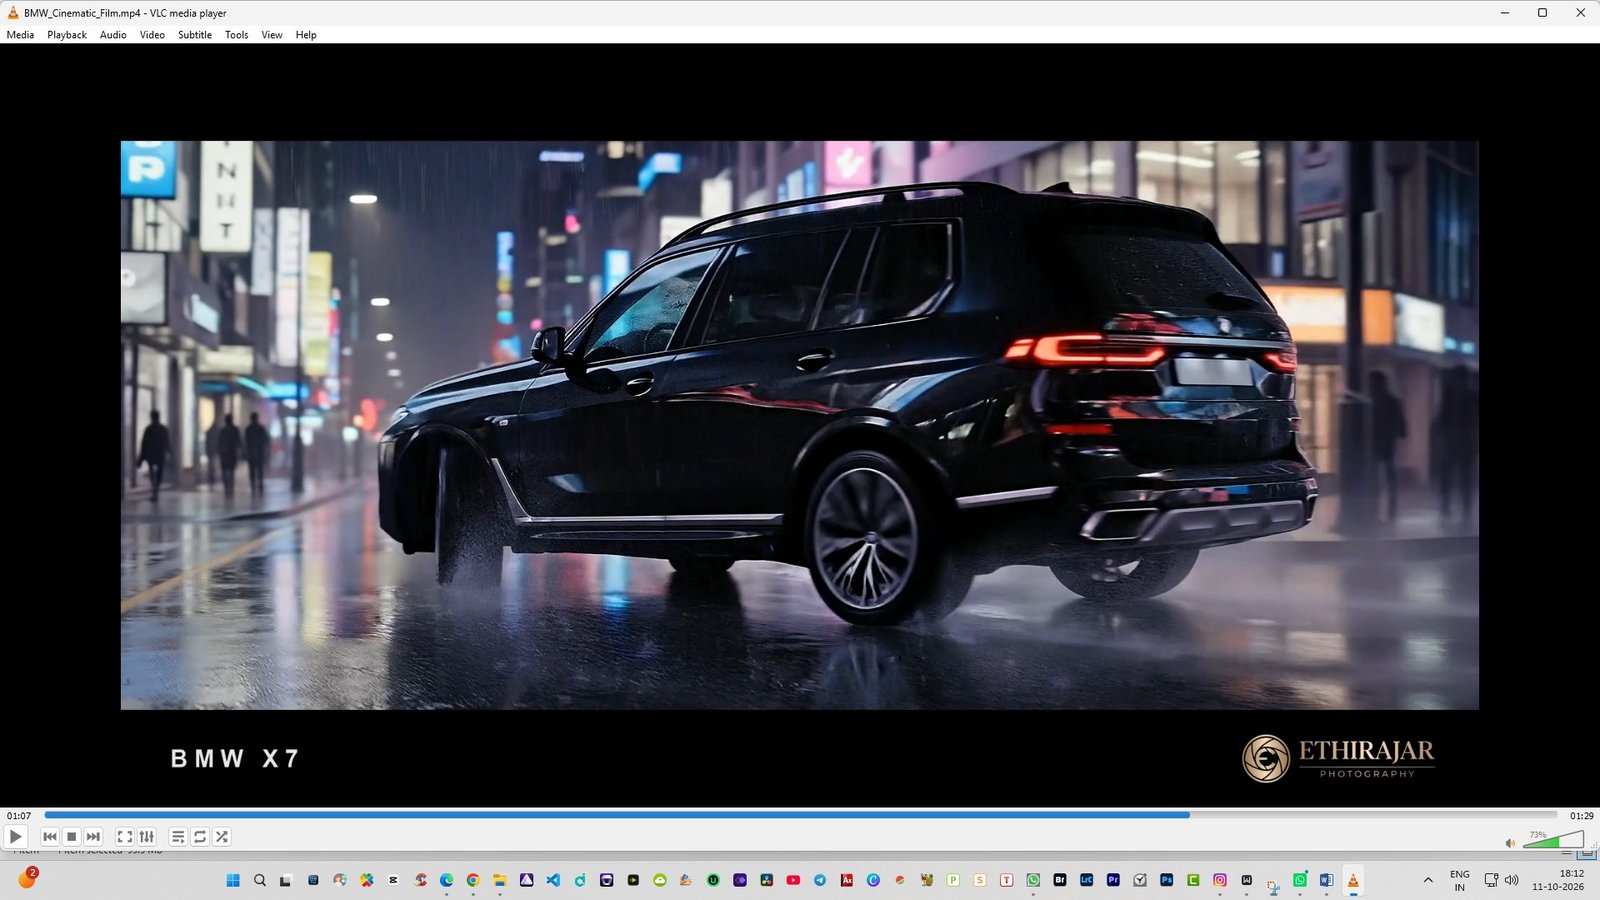Viewport: 1600px width, 900px height.
Task: Seek on the blue playback progress bar
Action: (800, 815)
